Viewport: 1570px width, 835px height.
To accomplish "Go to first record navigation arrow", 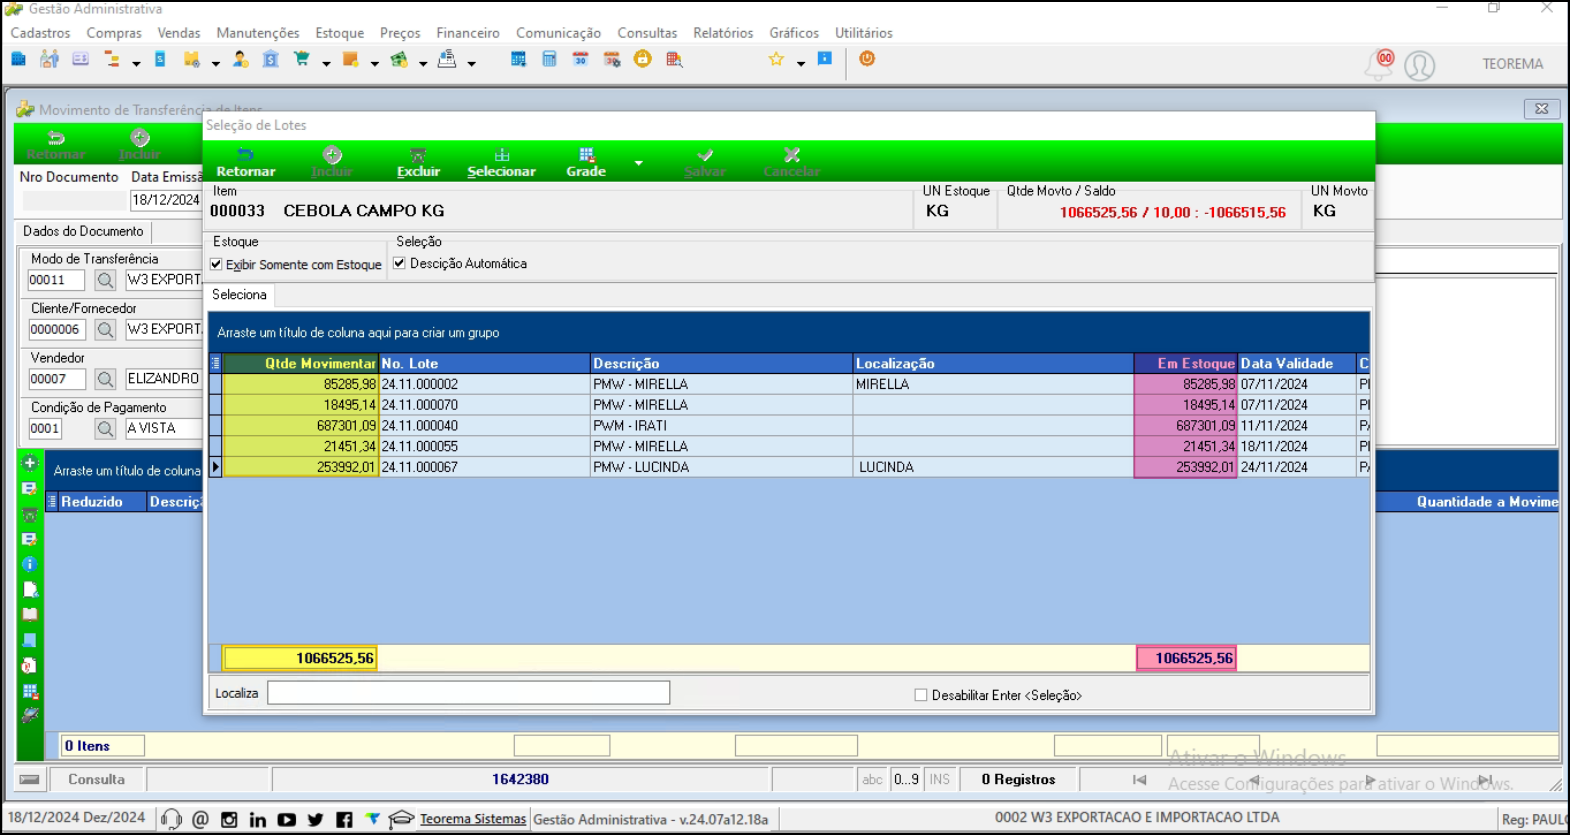I will click(1139, 779).
